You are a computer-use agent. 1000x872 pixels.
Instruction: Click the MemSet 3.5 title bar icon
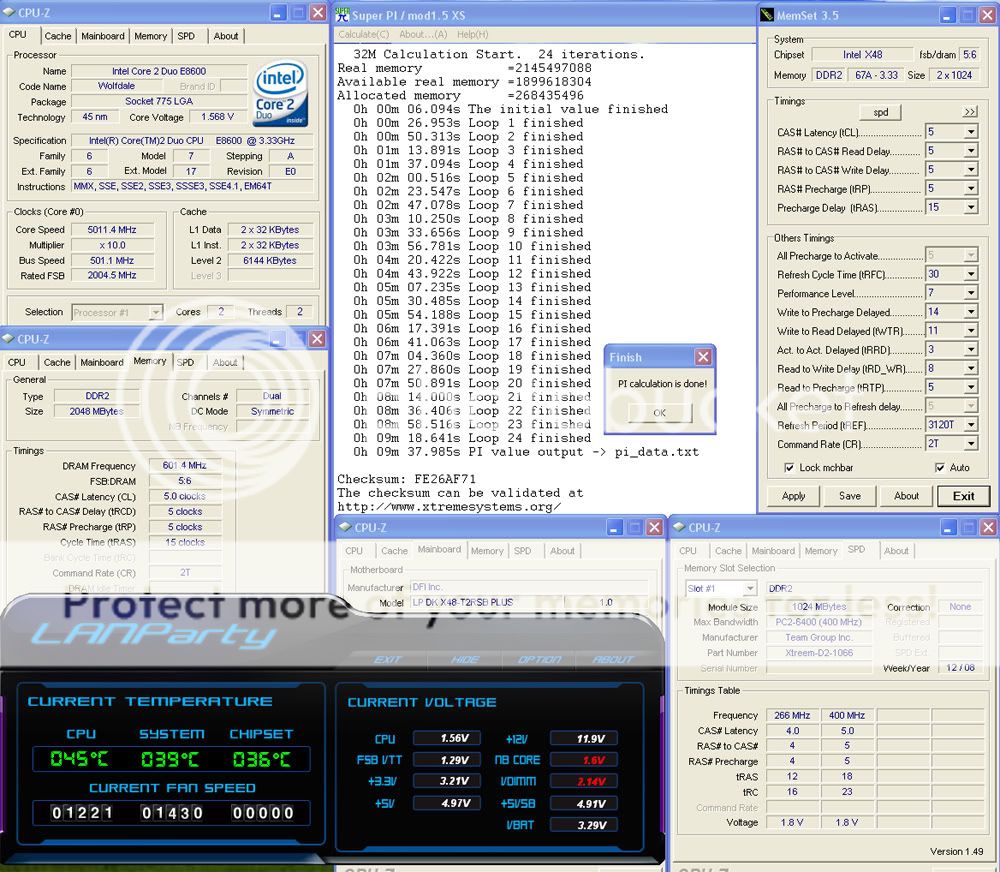point(767,15)
